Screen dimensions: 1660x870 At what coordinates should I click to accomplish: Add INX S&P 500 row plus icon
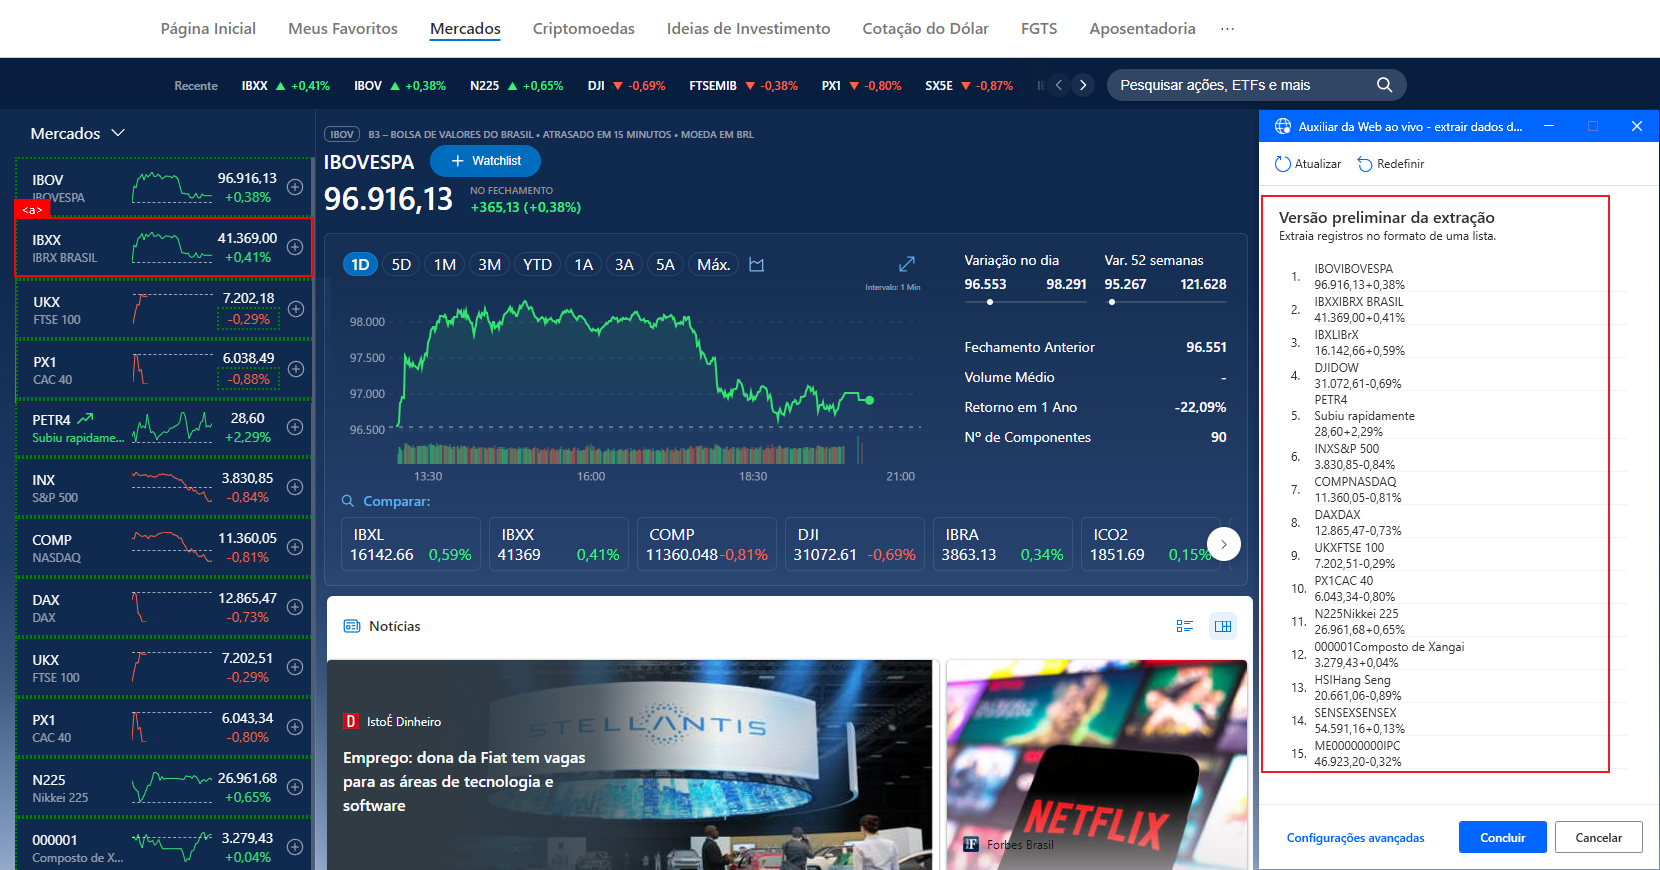295,487
